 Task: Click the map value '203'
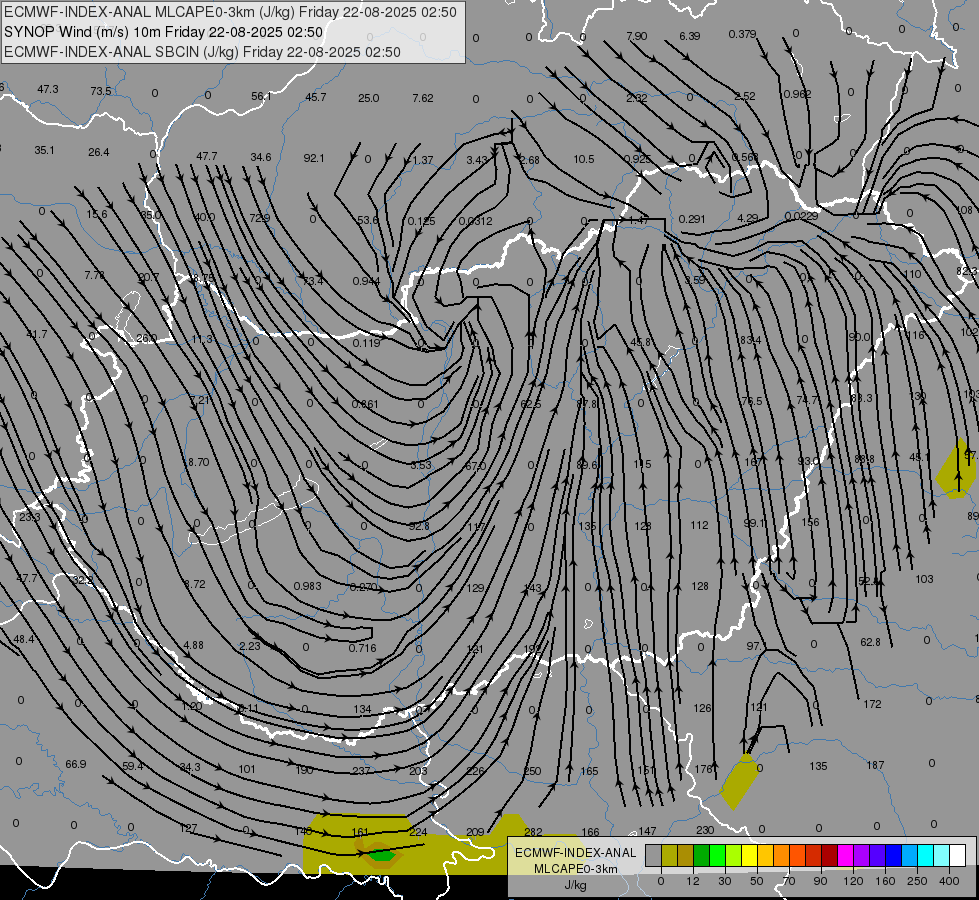418,771
